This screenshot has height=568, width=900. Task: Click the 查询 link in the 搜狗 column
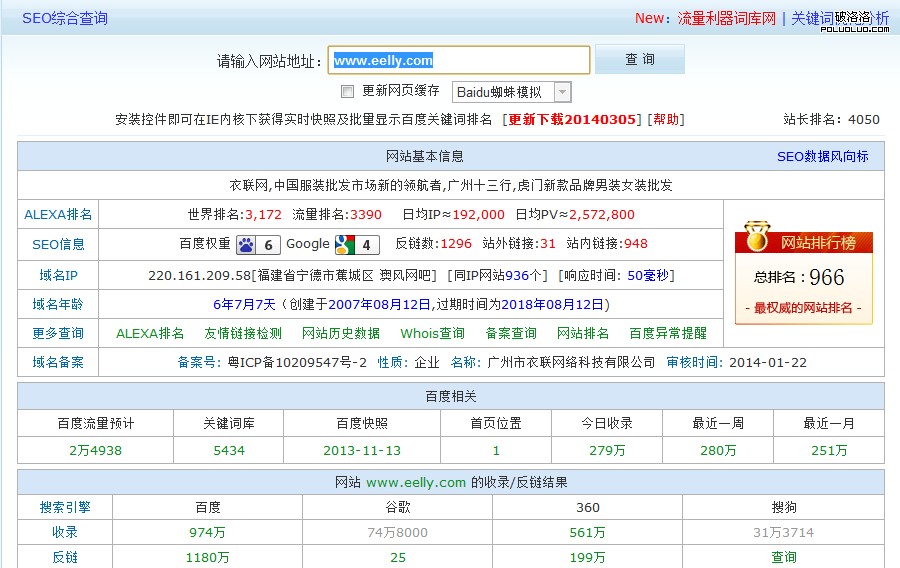[784, 557]
